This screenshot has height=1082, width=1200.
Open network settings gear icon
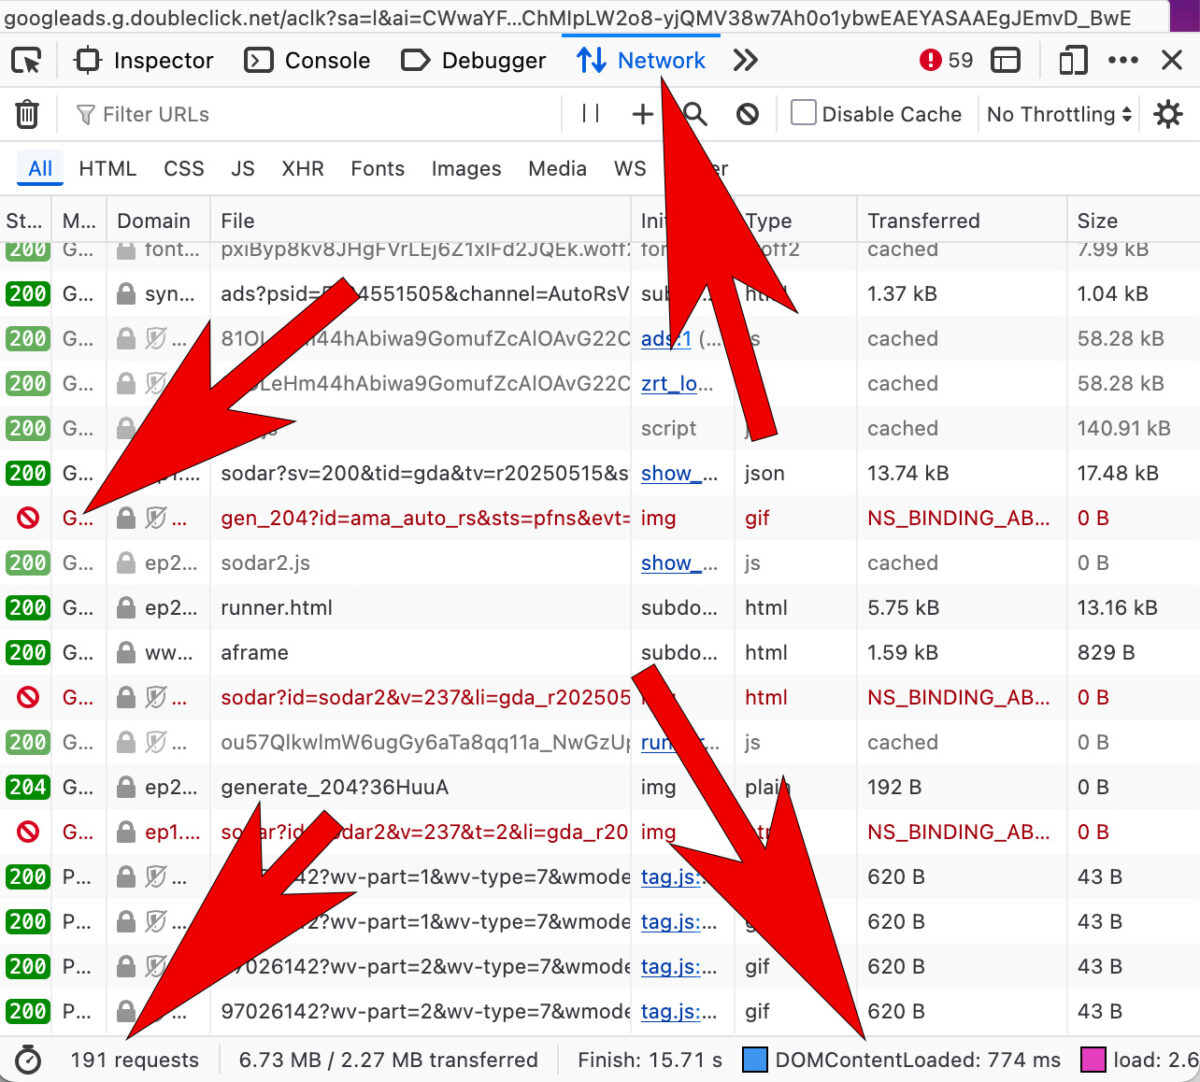[x=1167, y=114]
